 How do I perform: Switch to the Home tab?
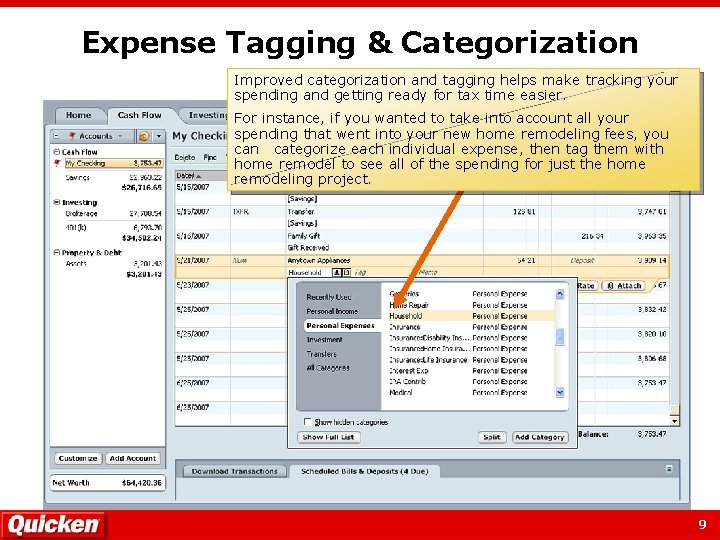click(x=79, y=115)
